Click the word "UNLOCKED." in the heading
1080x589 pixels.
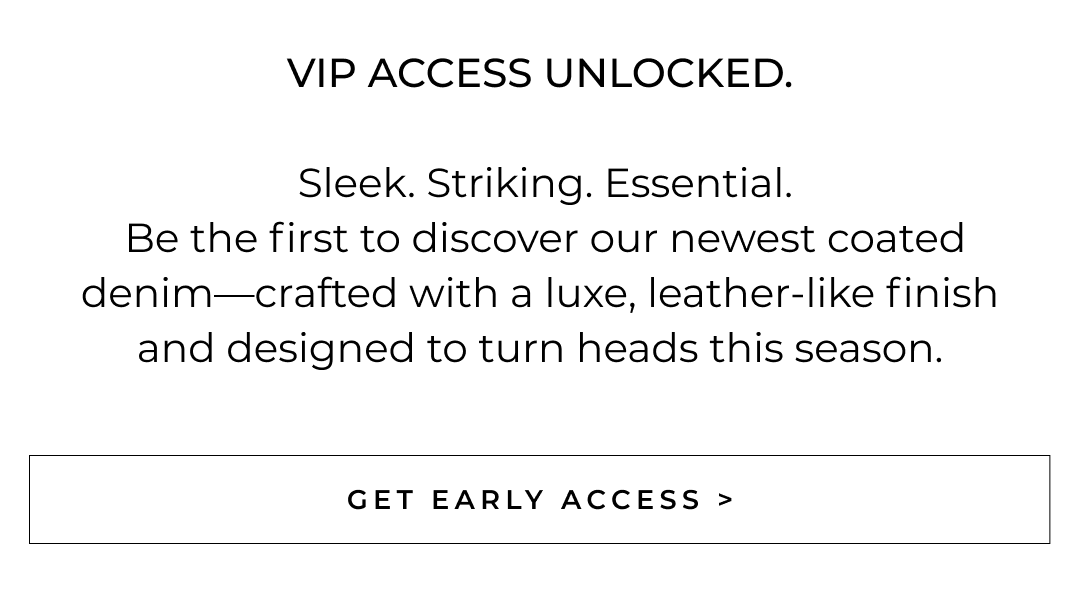tap(667, 73)
